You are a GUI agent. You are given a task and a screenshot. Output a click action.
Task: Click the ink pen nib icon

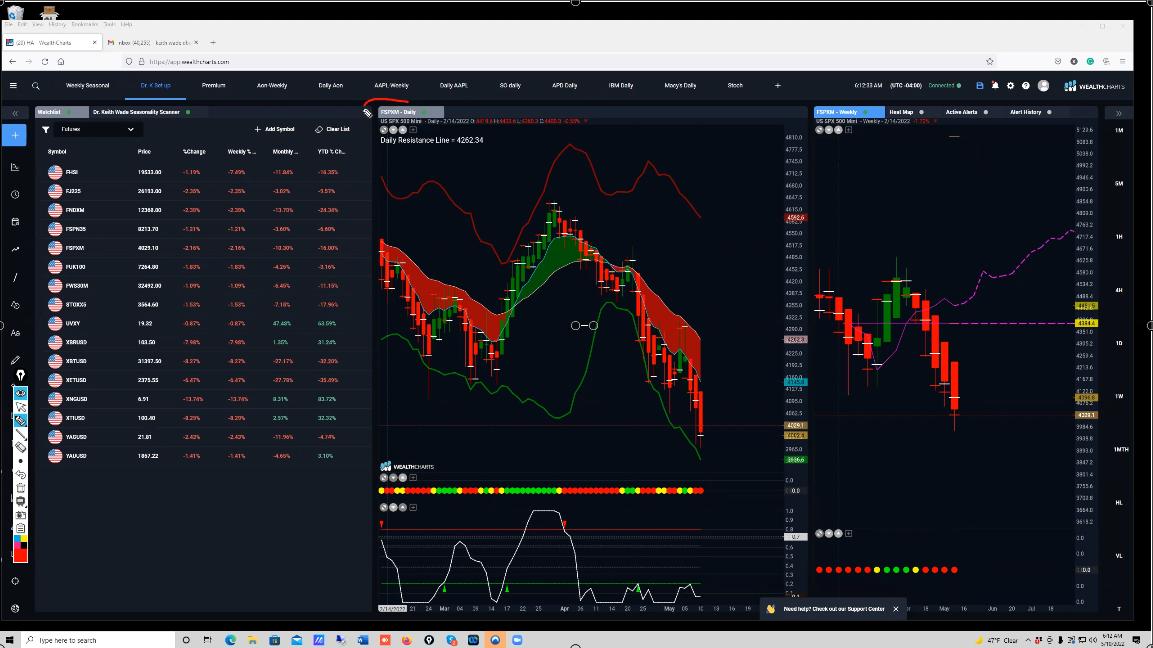point(21,375)
